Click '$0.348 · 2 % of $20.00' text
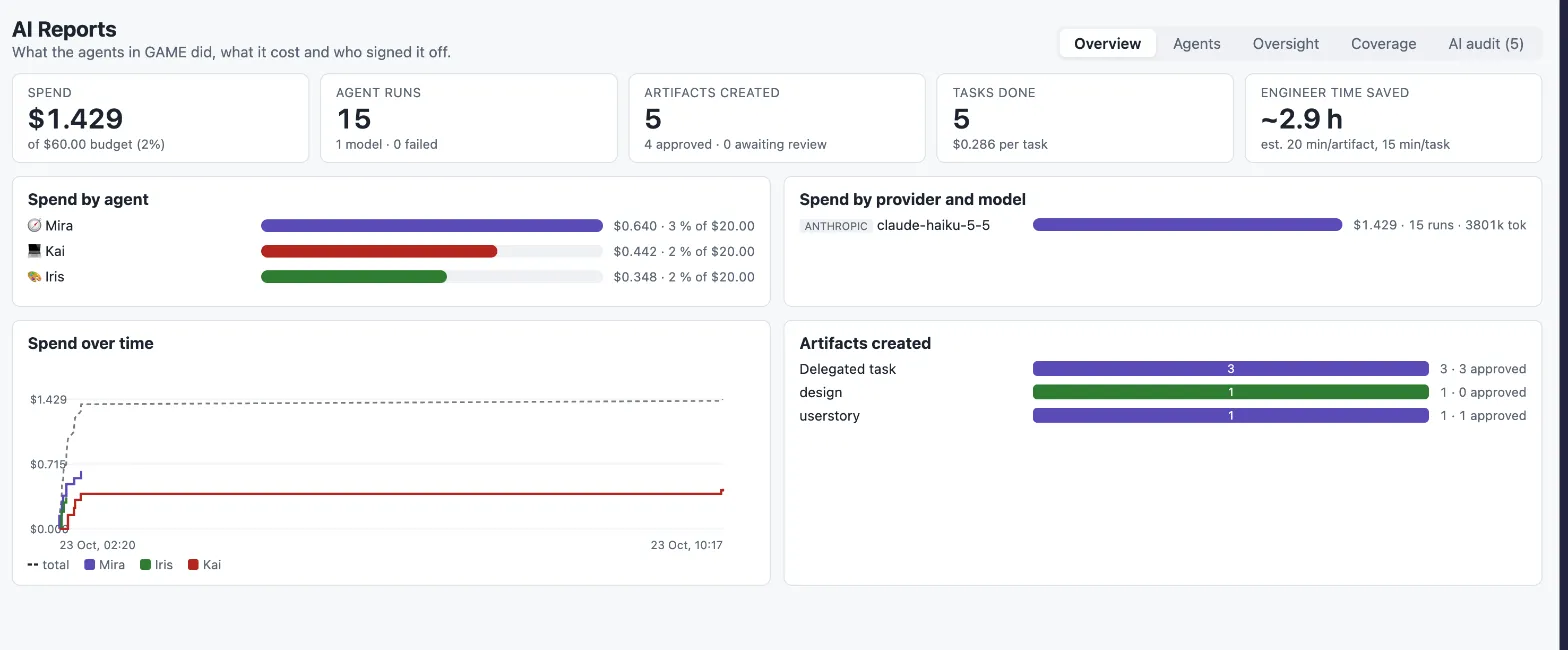1568x650 pixels. (684, 277)
